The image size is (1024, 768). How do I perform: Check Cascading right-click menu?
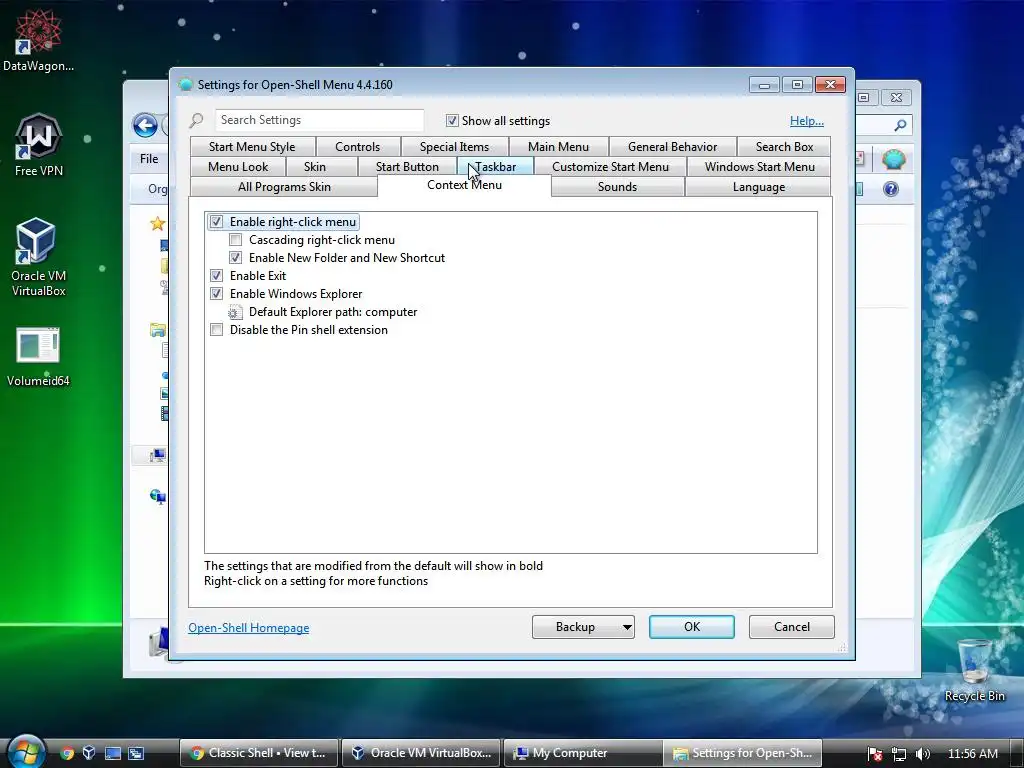tap(235, 240)
